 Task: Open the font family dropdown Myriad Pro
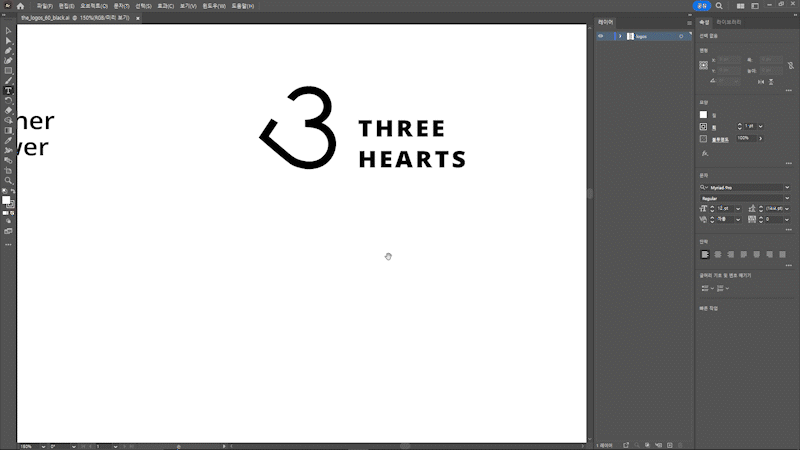787,187
